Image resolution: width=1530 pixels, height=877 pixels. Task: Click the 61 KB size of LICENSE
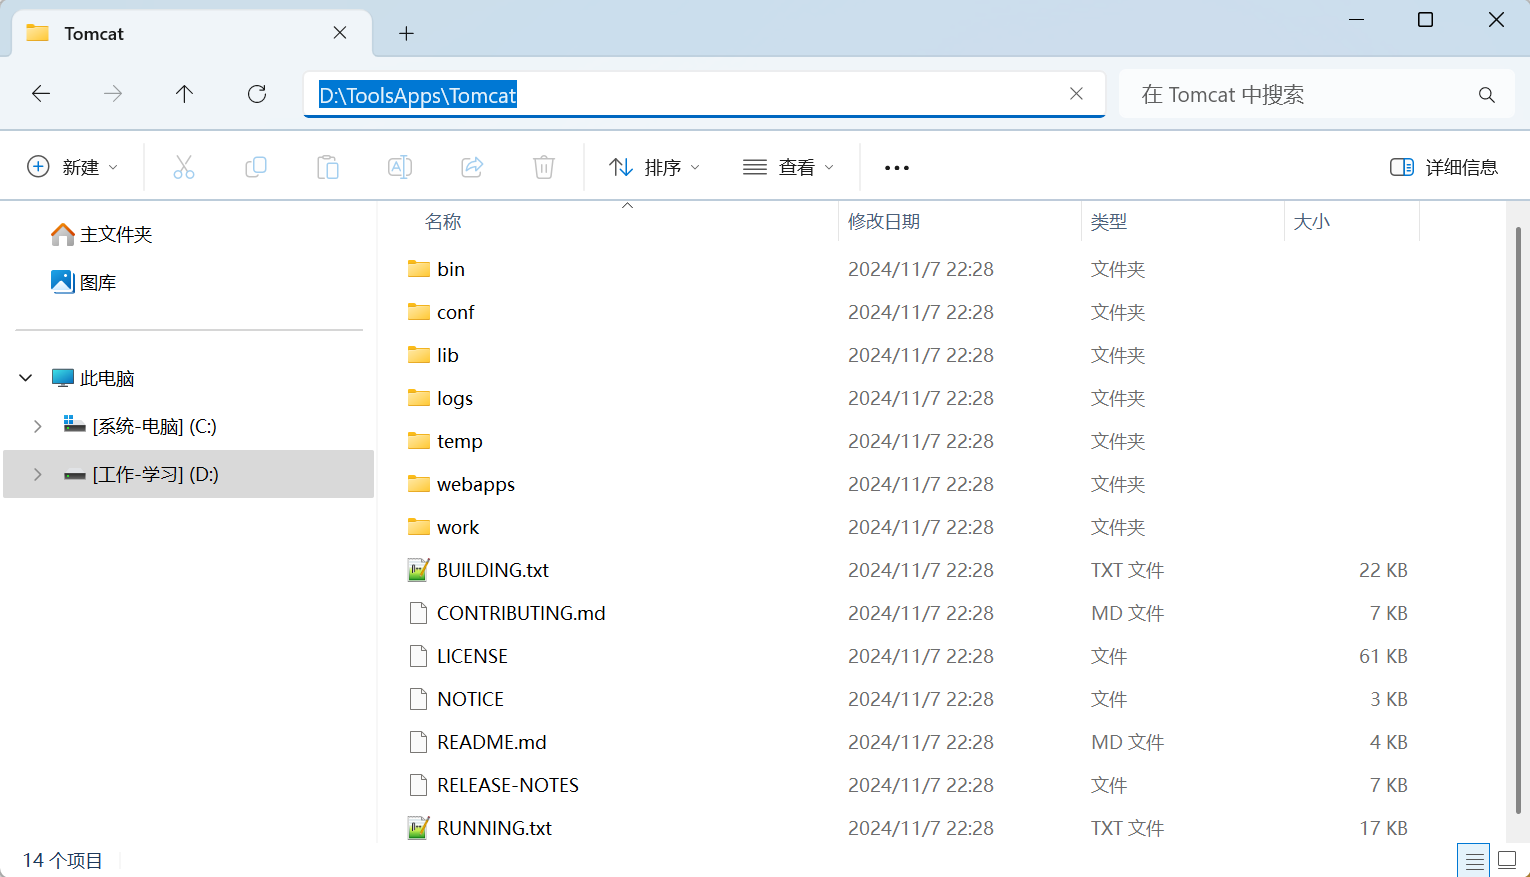coord(1383,656)
